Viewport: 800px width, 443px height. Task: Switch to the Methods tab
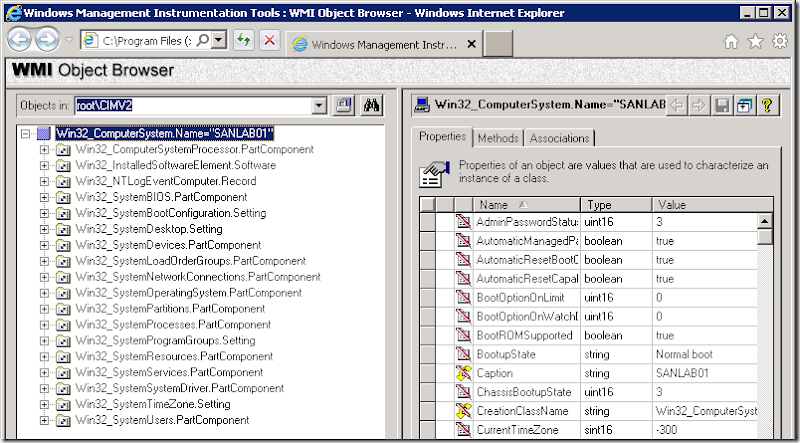click(498, 138)
